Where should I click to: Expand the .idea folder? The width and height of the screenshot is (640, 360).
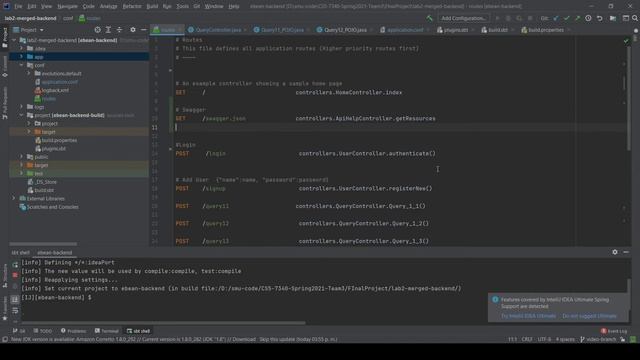pos(22,49)
